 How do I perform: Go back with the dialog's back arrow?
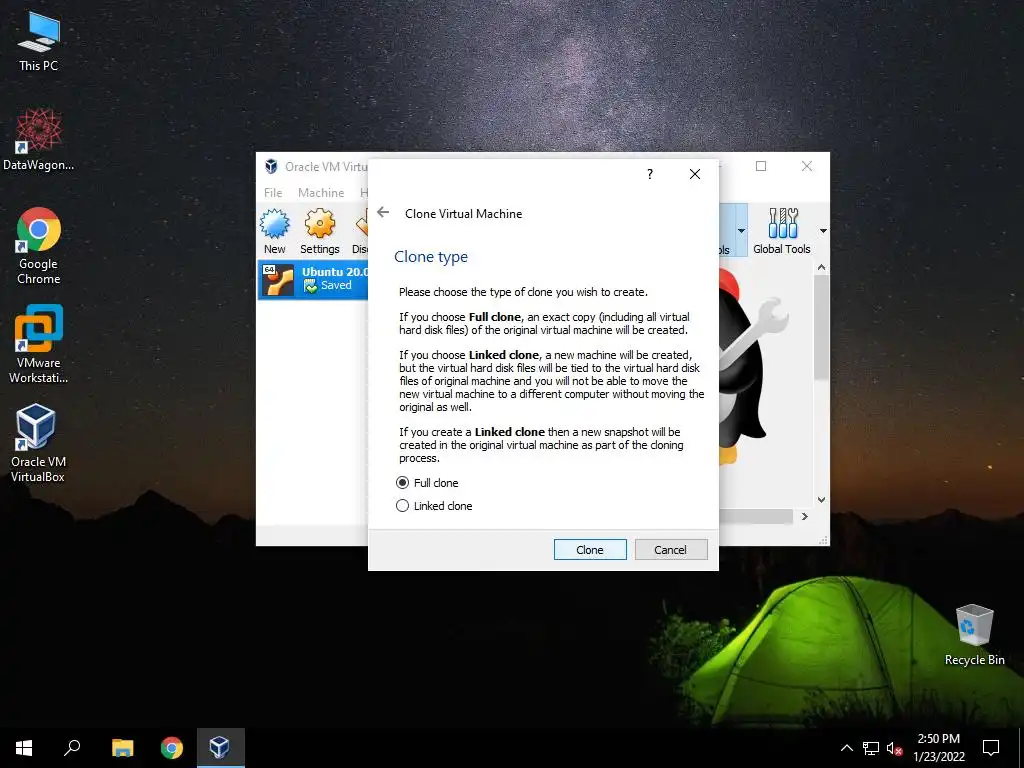383,212
